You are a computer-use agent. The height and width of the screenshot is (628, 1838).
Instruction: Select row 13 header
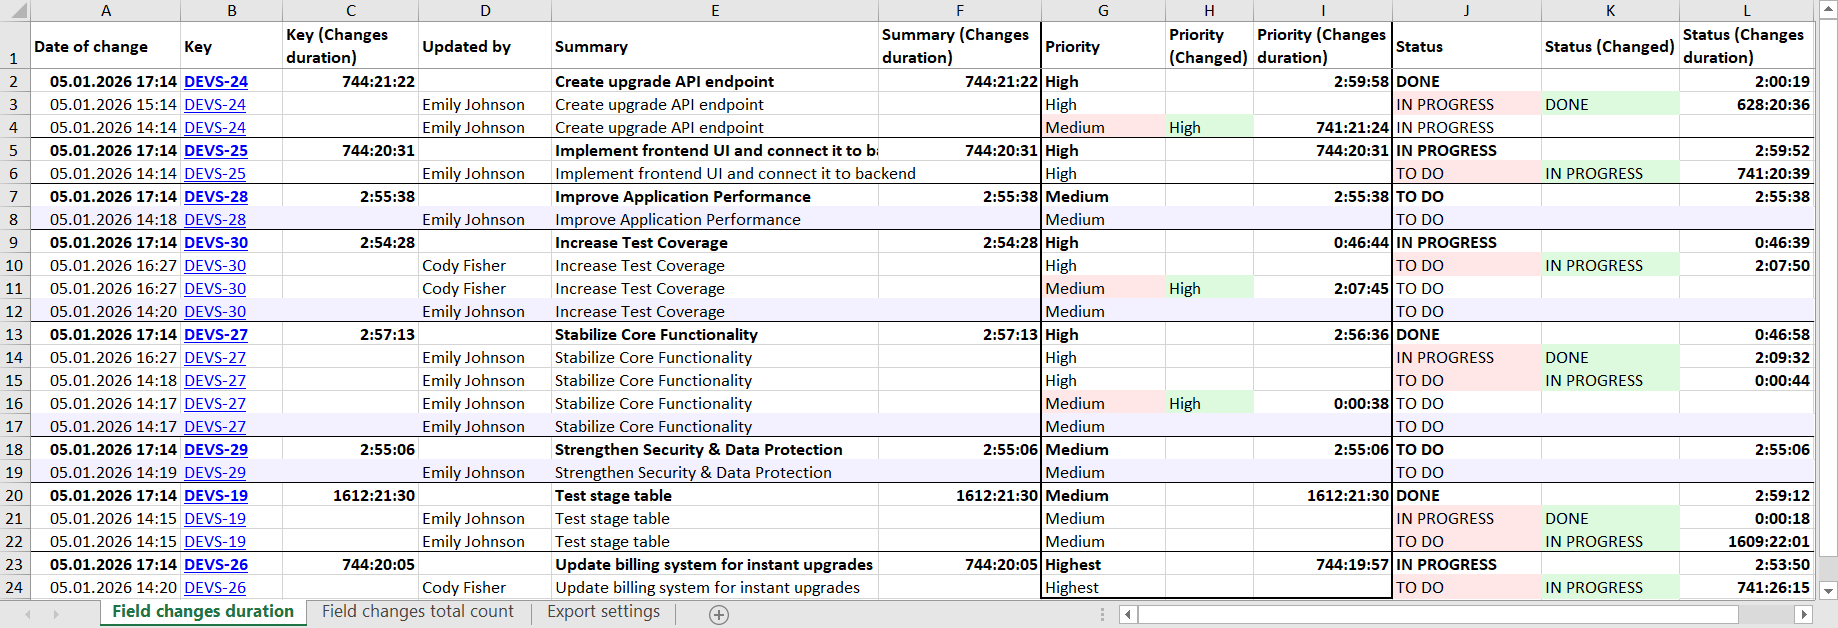coord(15,335)
